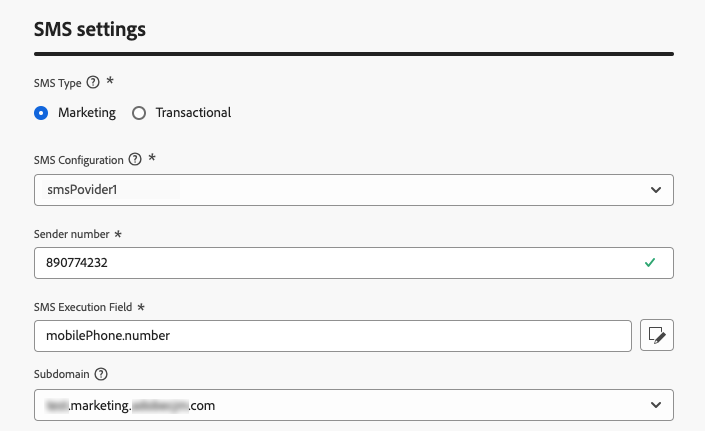
Task: Click the Marketing option label text
Action: pos(87,113)
